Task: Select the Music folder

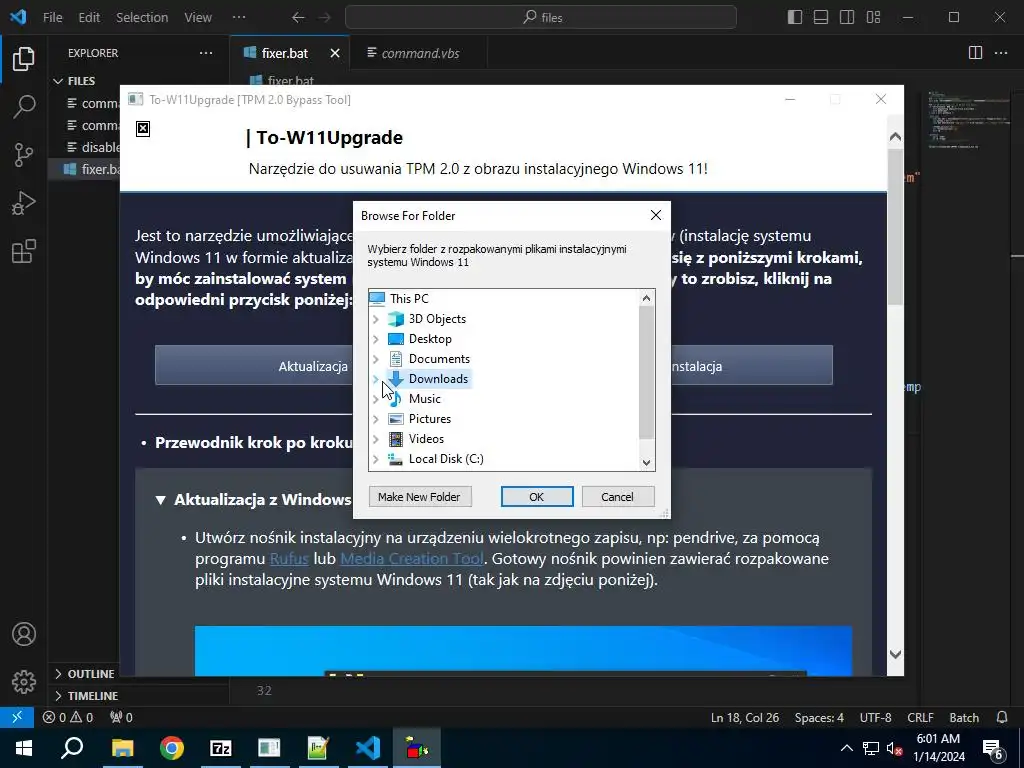Action: pyautogui.click(x=424, y=399)
